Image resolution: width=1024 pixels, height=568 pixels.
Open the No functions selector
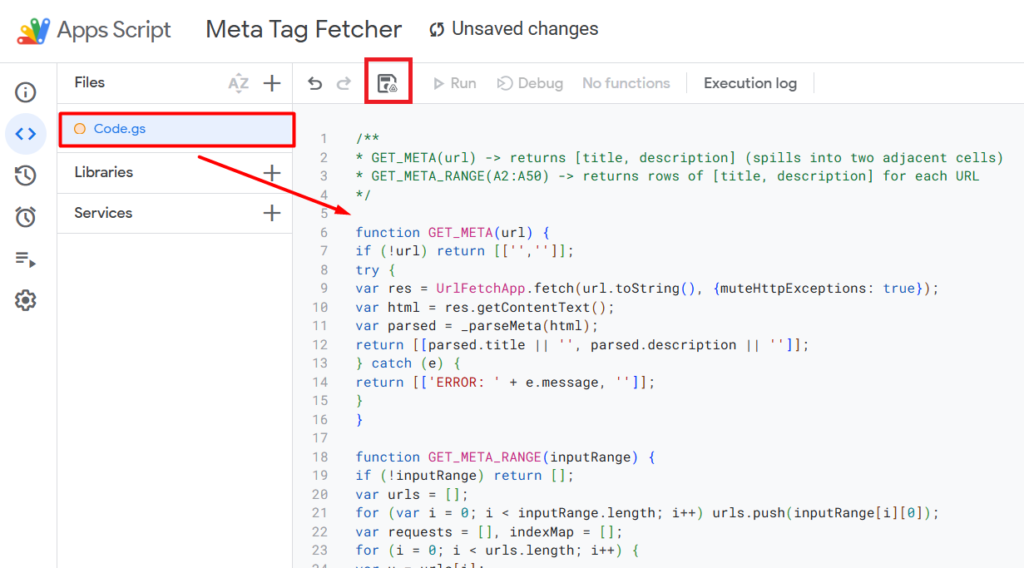tap(626, 84)
